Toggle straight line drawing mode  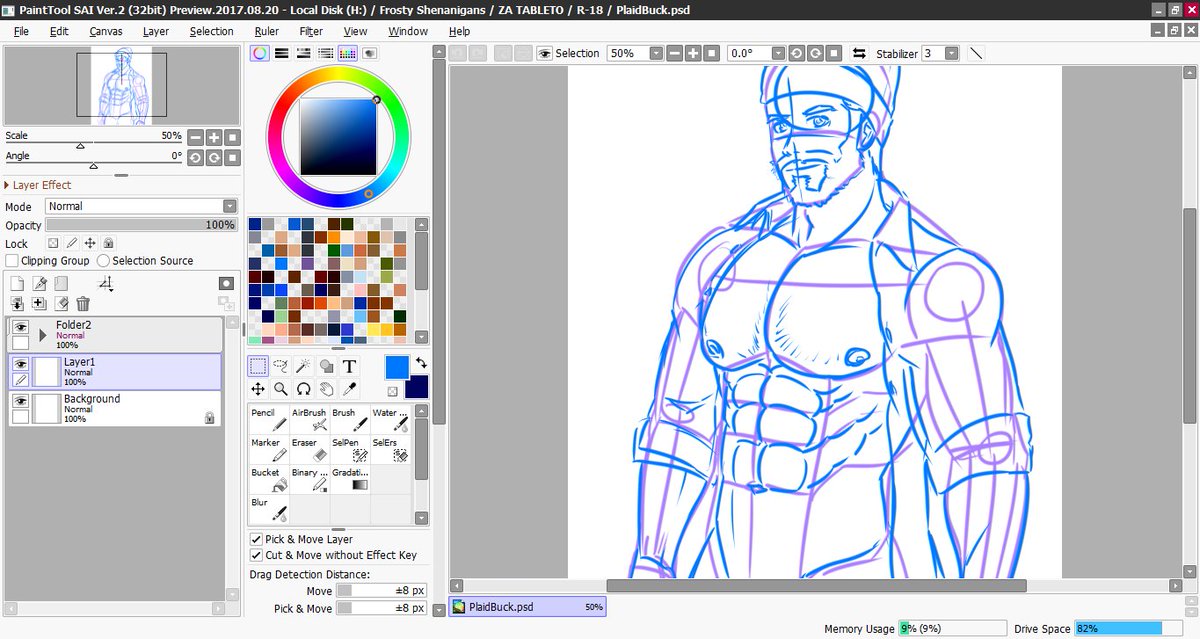(x=976, y=53)
